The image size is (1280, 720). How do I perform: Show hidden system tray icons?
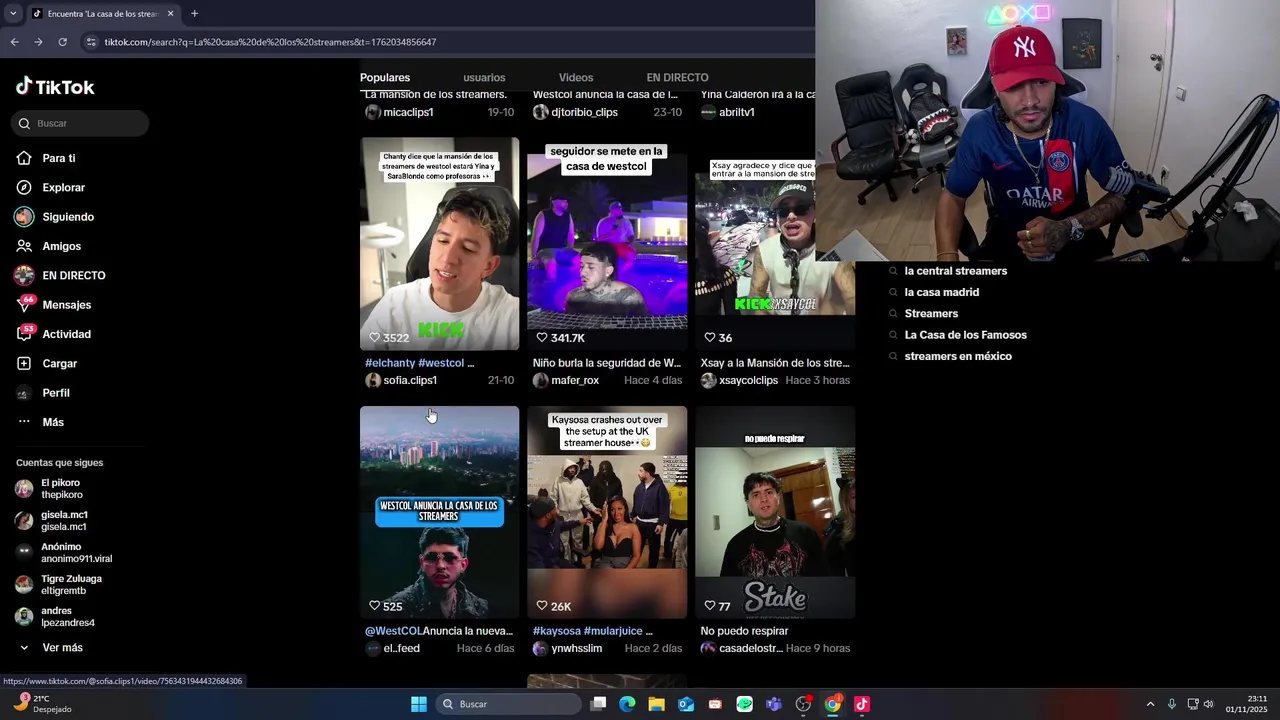click(1150, 704)
